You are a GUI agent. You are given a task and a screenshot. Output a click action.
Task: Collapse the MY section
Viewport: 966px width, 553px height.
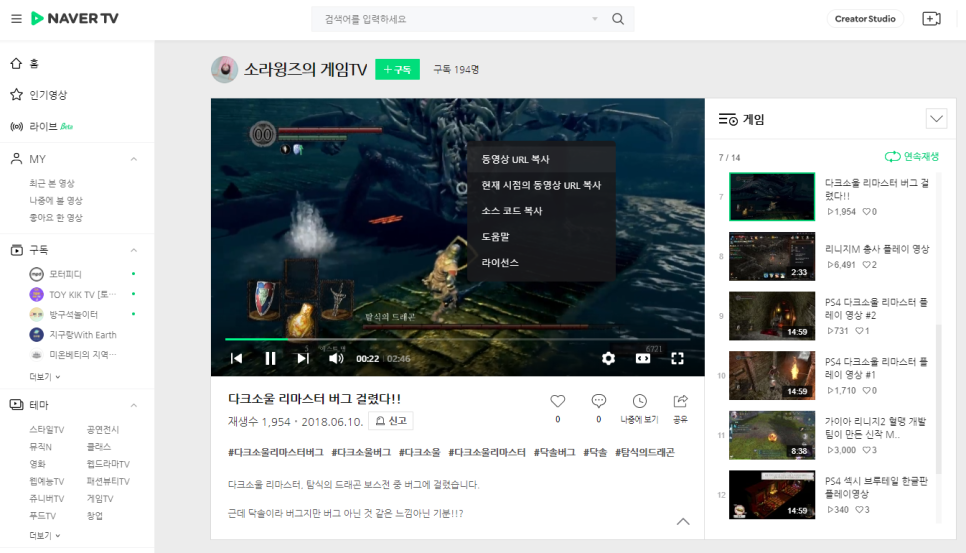134,159
